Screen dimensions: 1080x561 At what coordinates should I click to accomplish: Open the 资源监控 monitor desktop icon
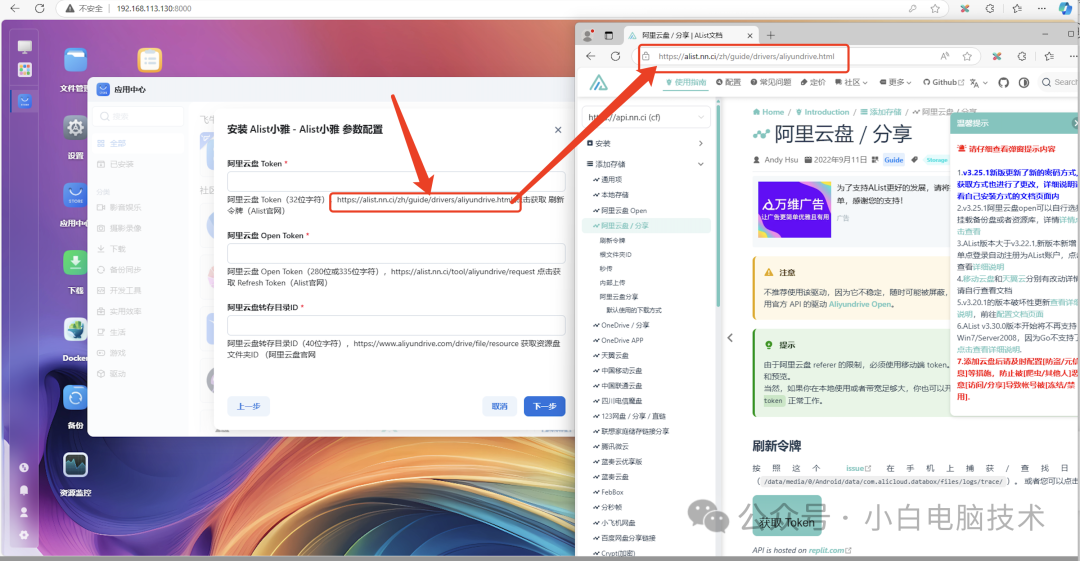tap(75, 465)
